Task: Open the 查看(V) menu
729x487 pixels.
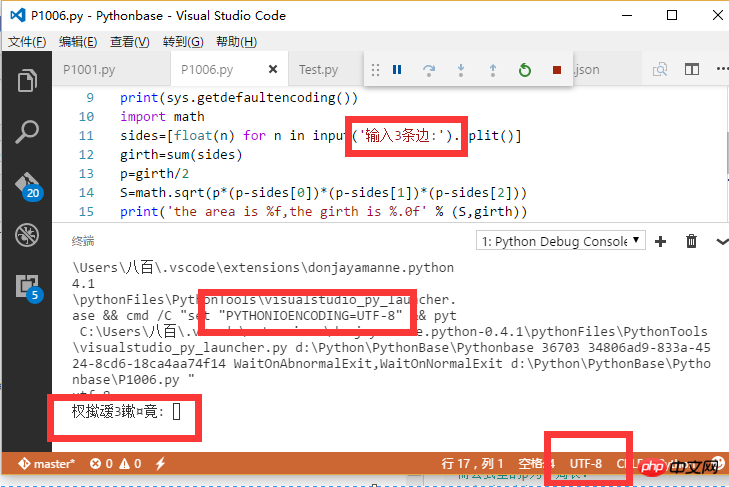Action: [130, 42]
